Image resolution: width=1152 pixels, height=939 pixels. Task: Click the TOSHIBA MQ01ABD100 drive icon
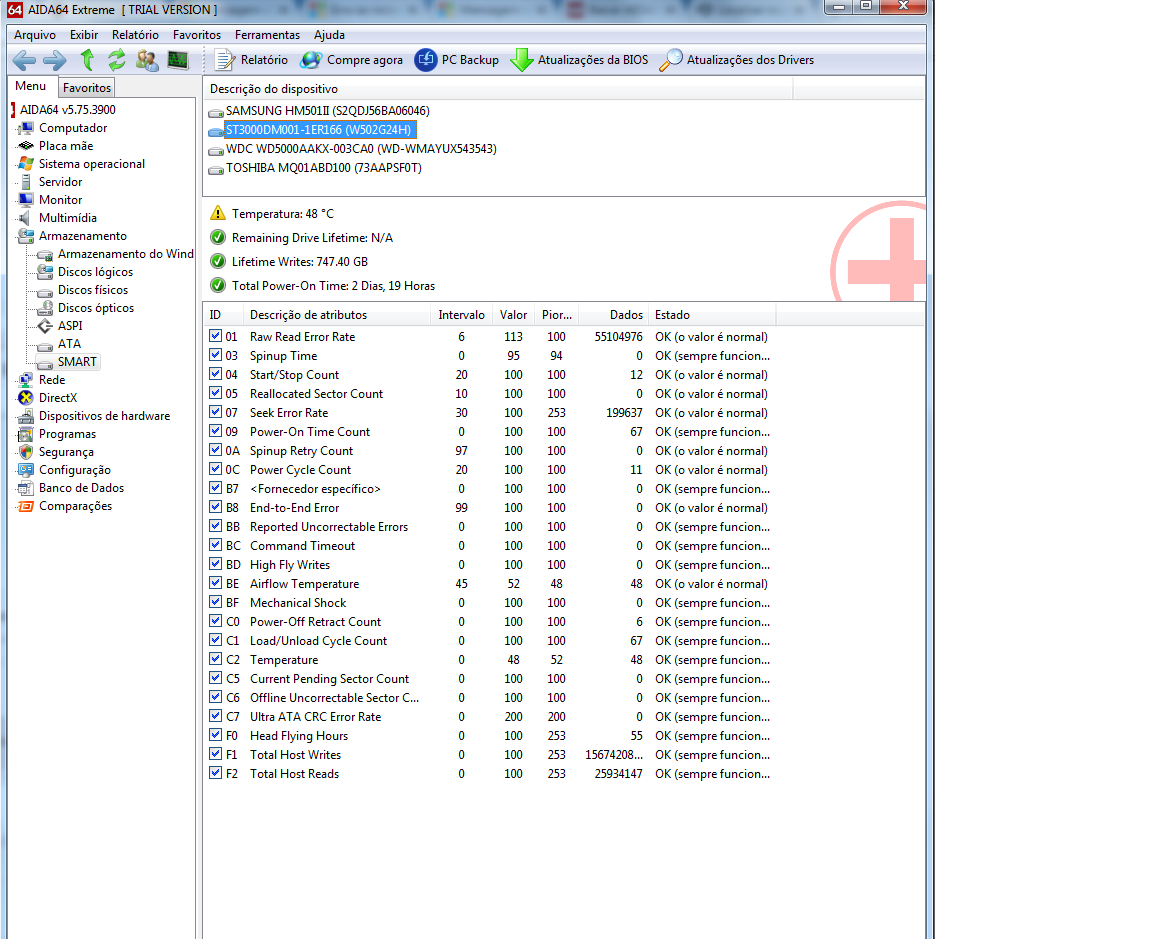click(216, 168)
